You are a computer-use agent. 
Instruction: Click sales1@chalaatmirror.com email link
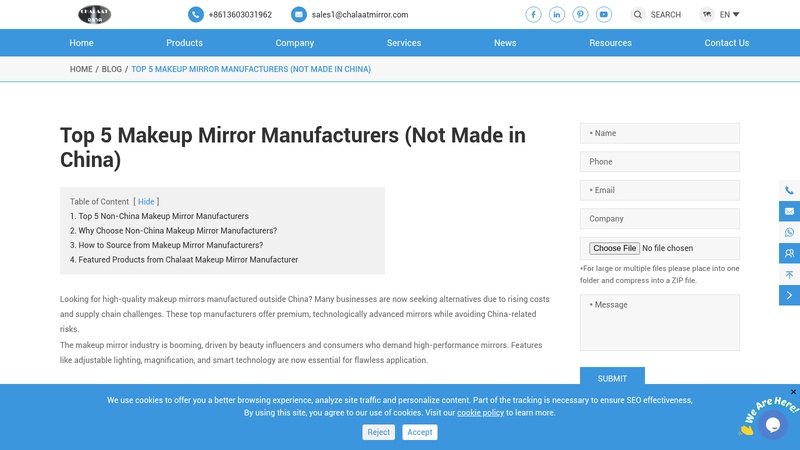coord(360,15)
